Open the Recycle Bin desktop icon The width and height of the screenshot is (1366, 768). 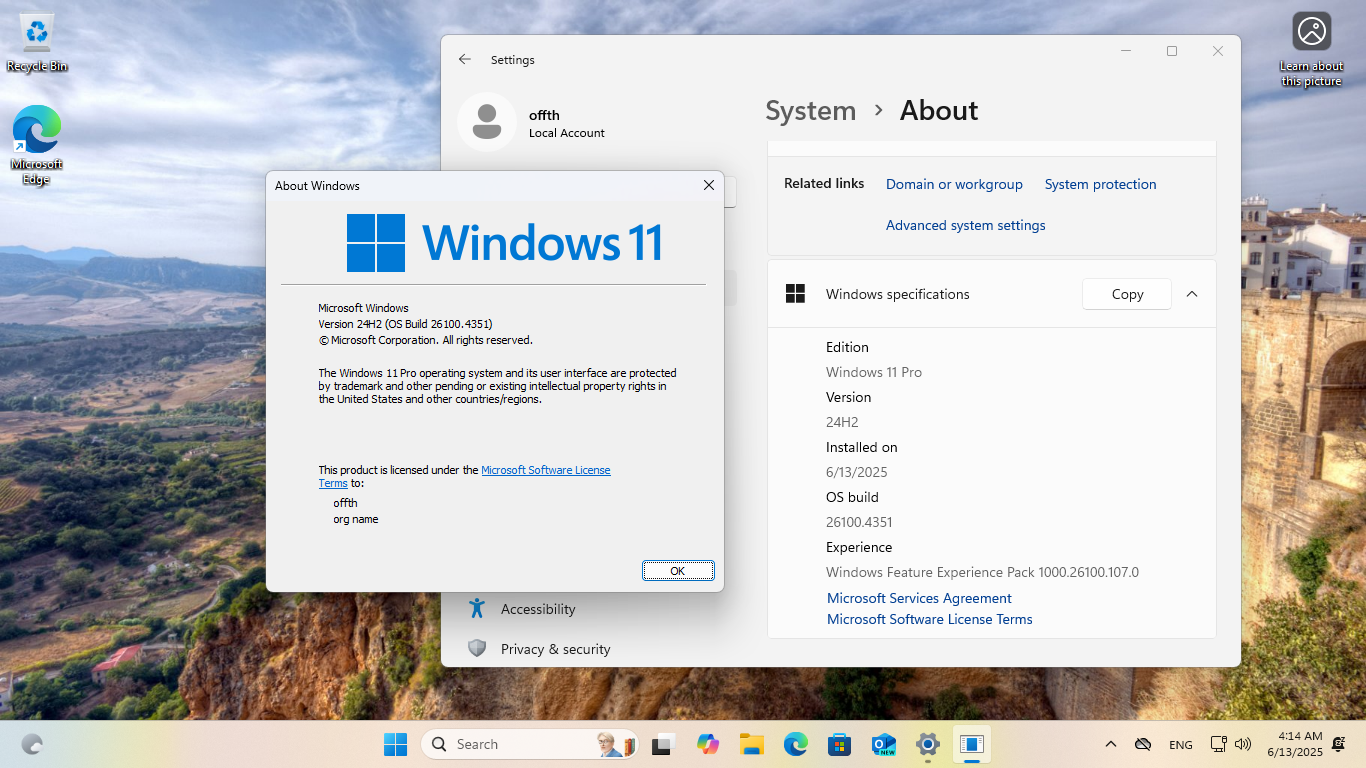pos(37,42)
